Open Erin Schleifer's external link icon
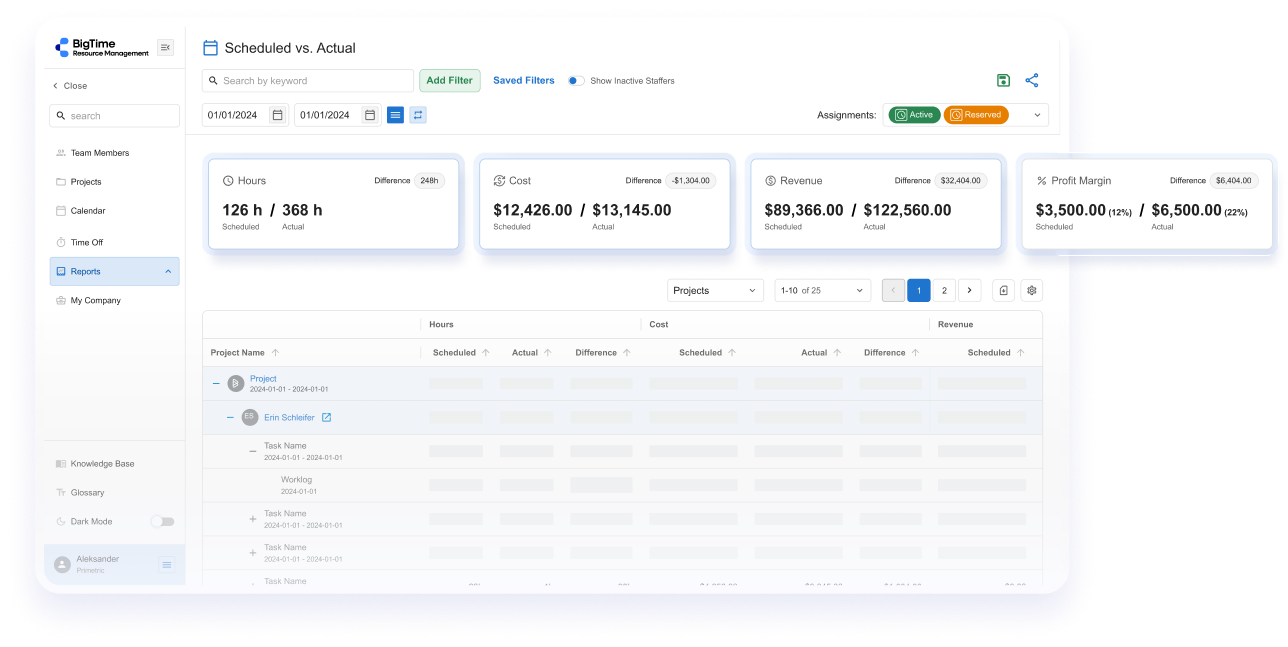Image resolution: width=1288 pixels, height=647 pixels. point(326,418)
